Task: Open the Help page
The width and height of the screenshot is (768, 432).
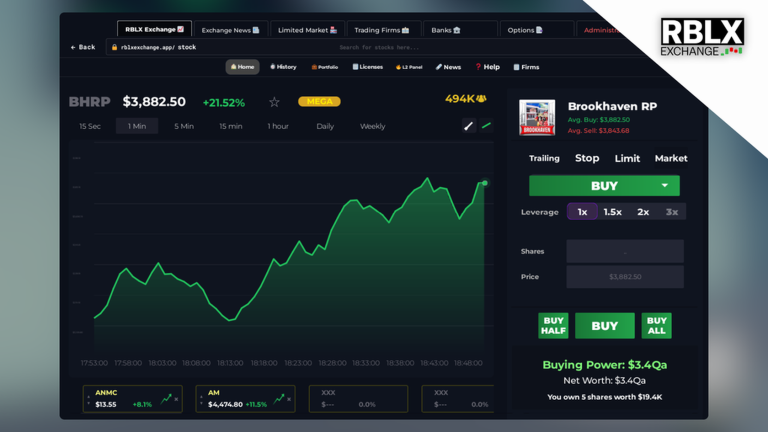Action: pyautogui.click(x=487, y=67)
